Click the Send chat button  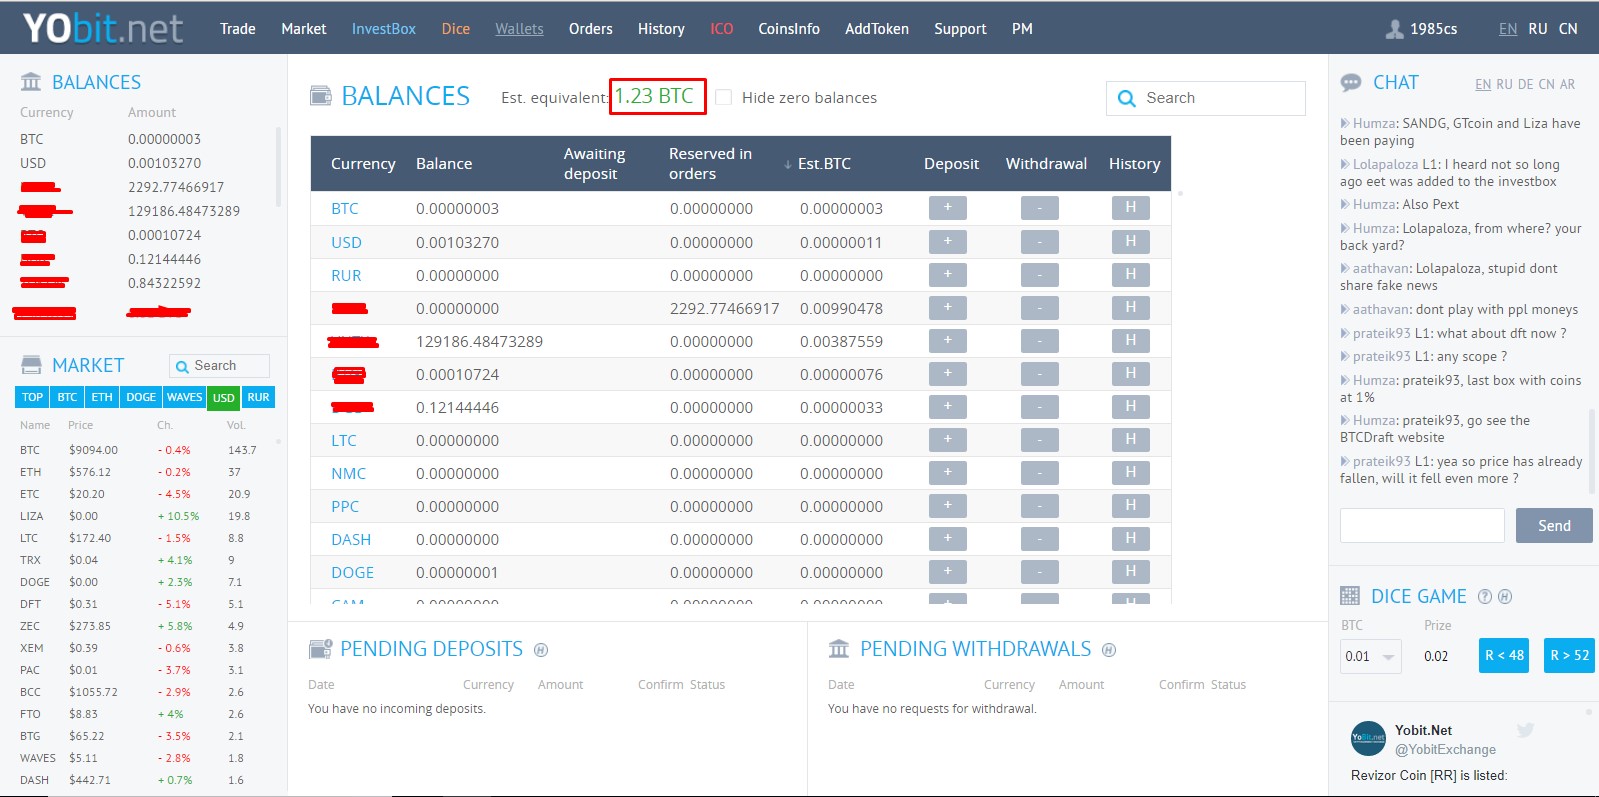point(1554,526)
